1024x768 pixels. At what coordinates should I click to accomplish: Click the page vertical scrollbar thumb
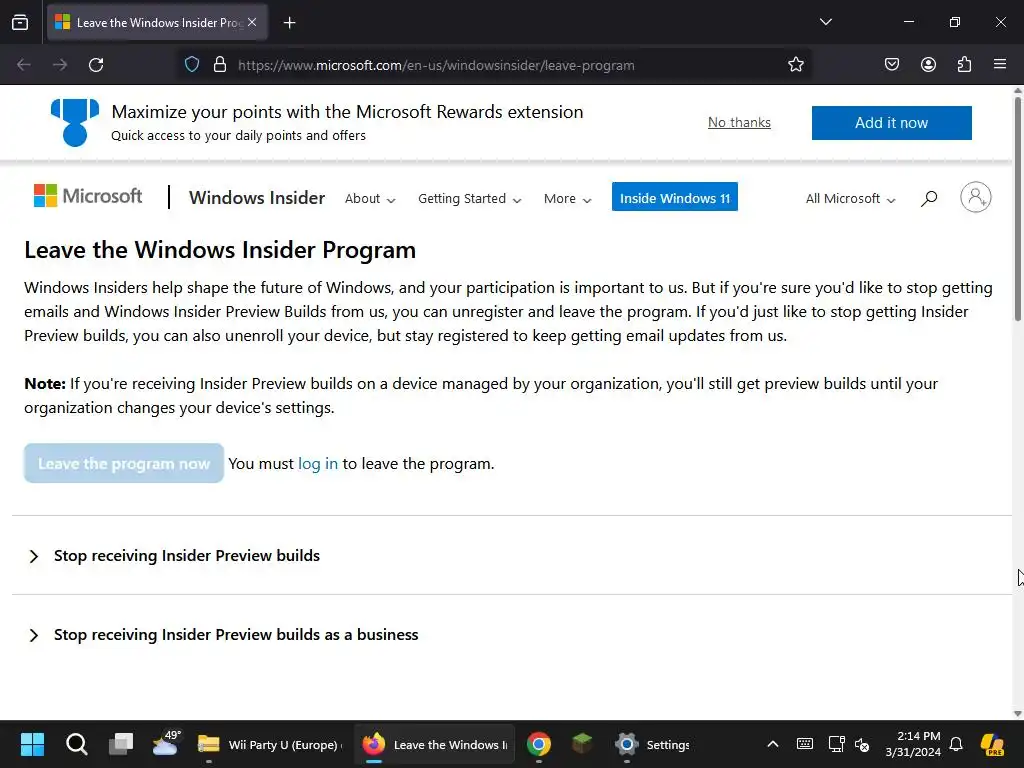pyautogui.click(x=1017, y=209)
